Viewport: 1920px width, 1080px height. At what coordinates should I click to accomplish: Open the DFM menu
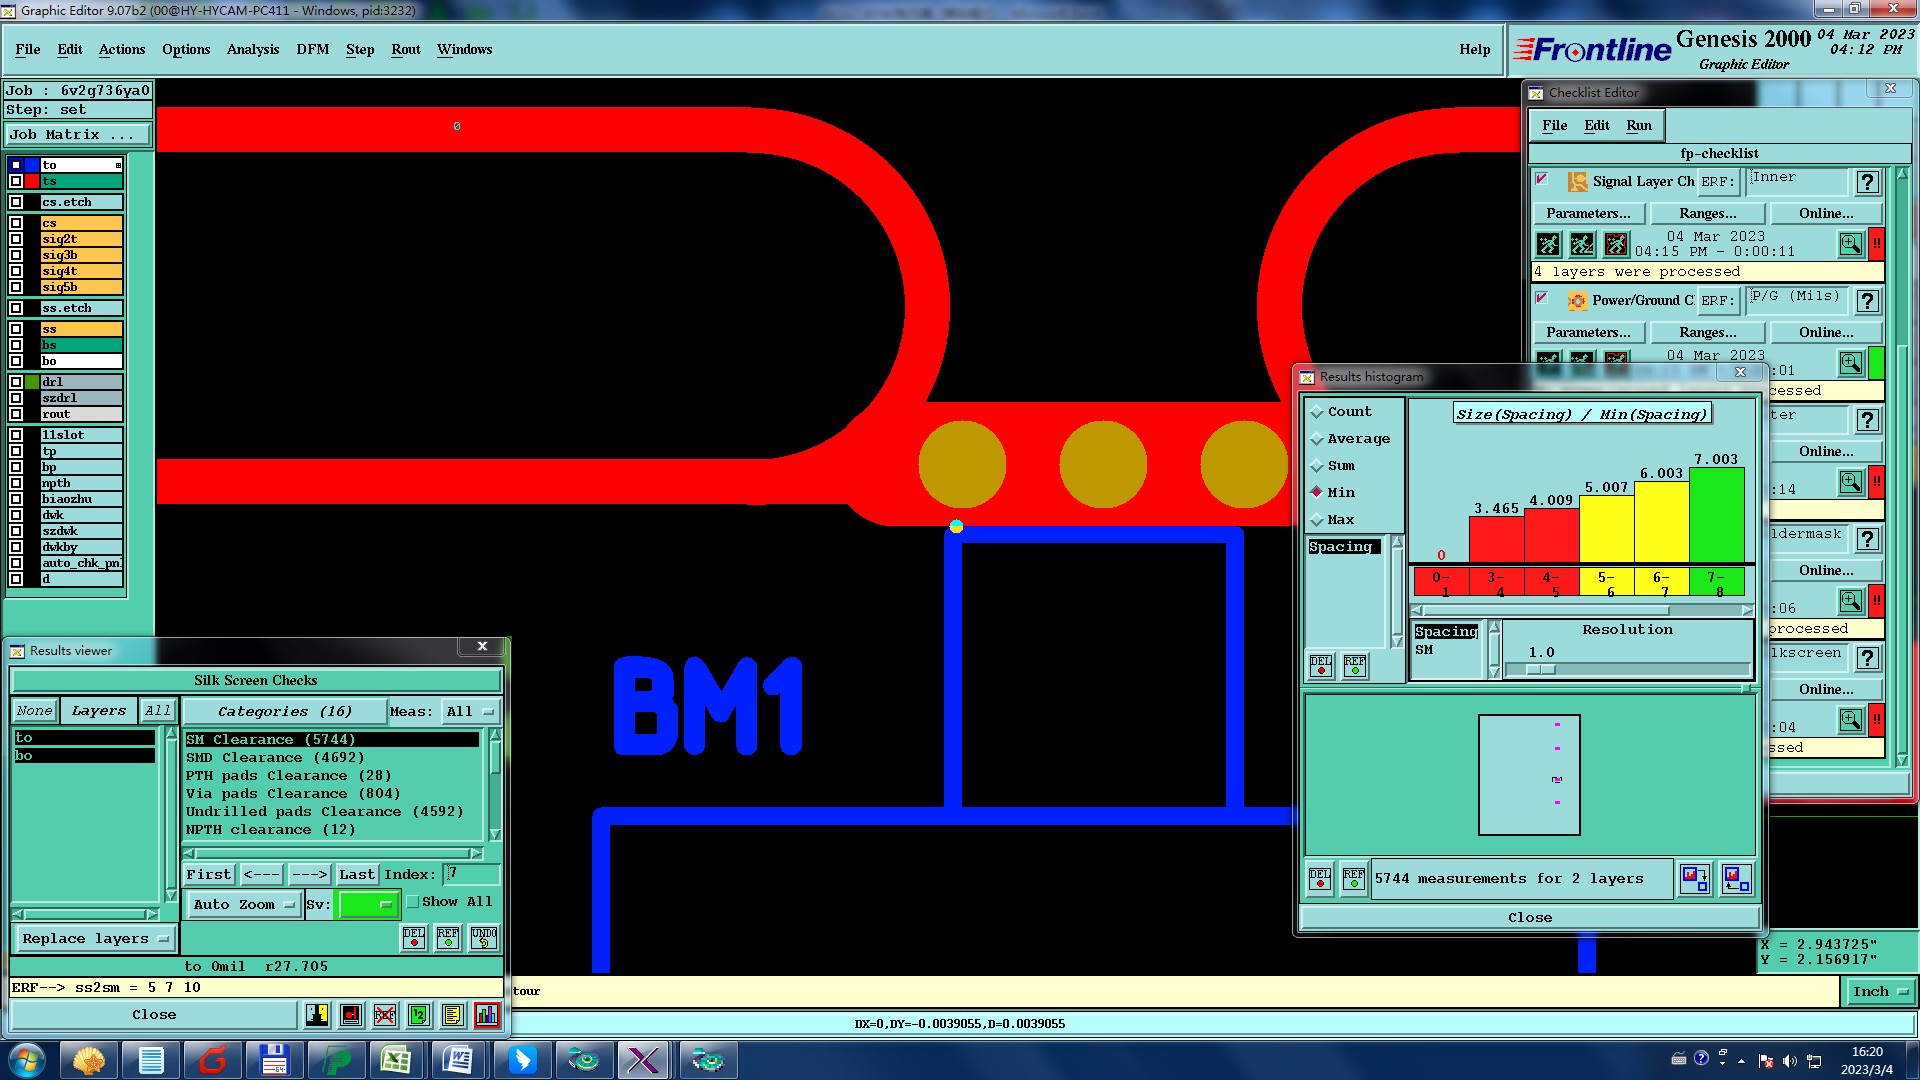pos(312,49)
